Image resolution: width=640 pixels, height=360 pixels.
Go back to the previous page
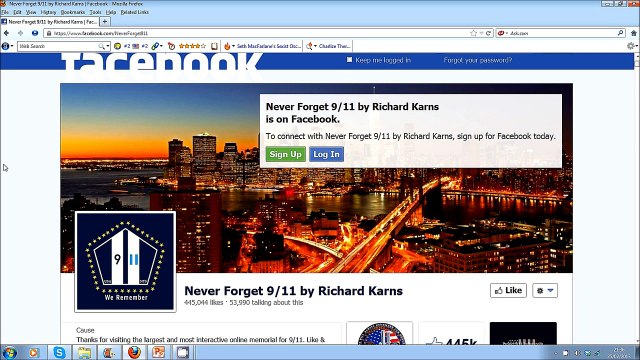click(x=6, y=33)
